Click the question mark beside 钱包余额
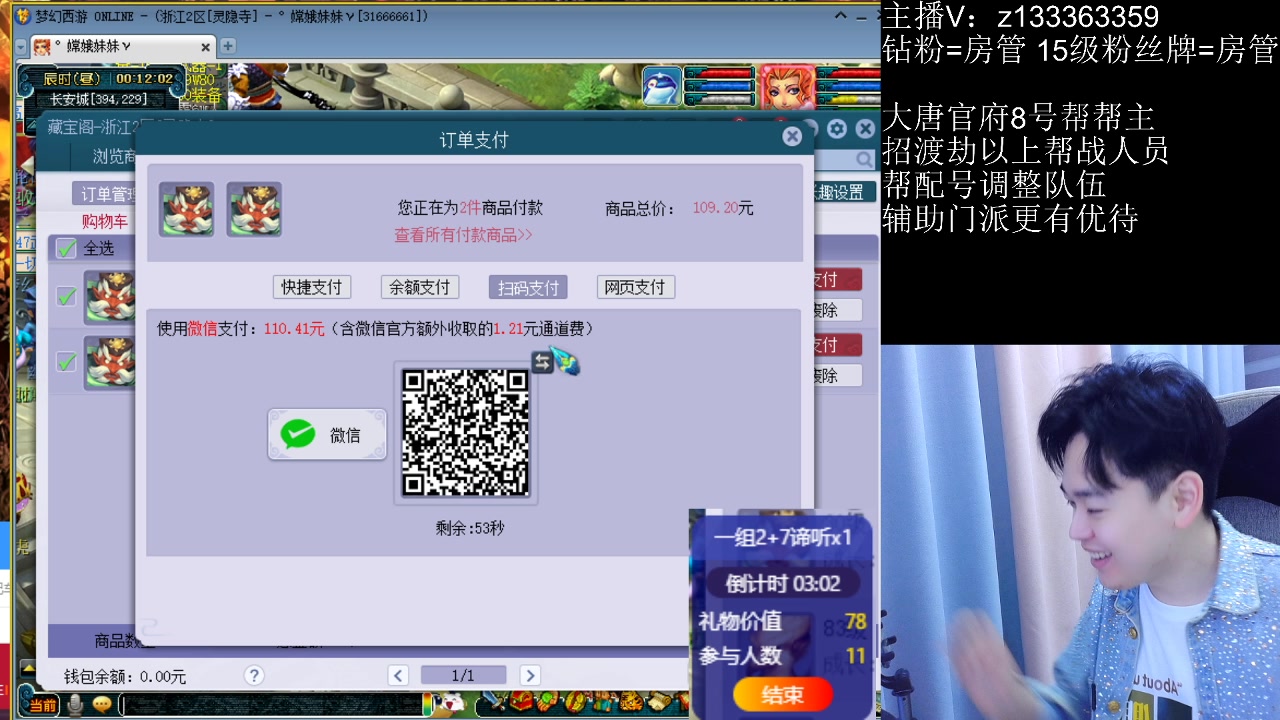1280x720 pixels. tap(254, 676)
